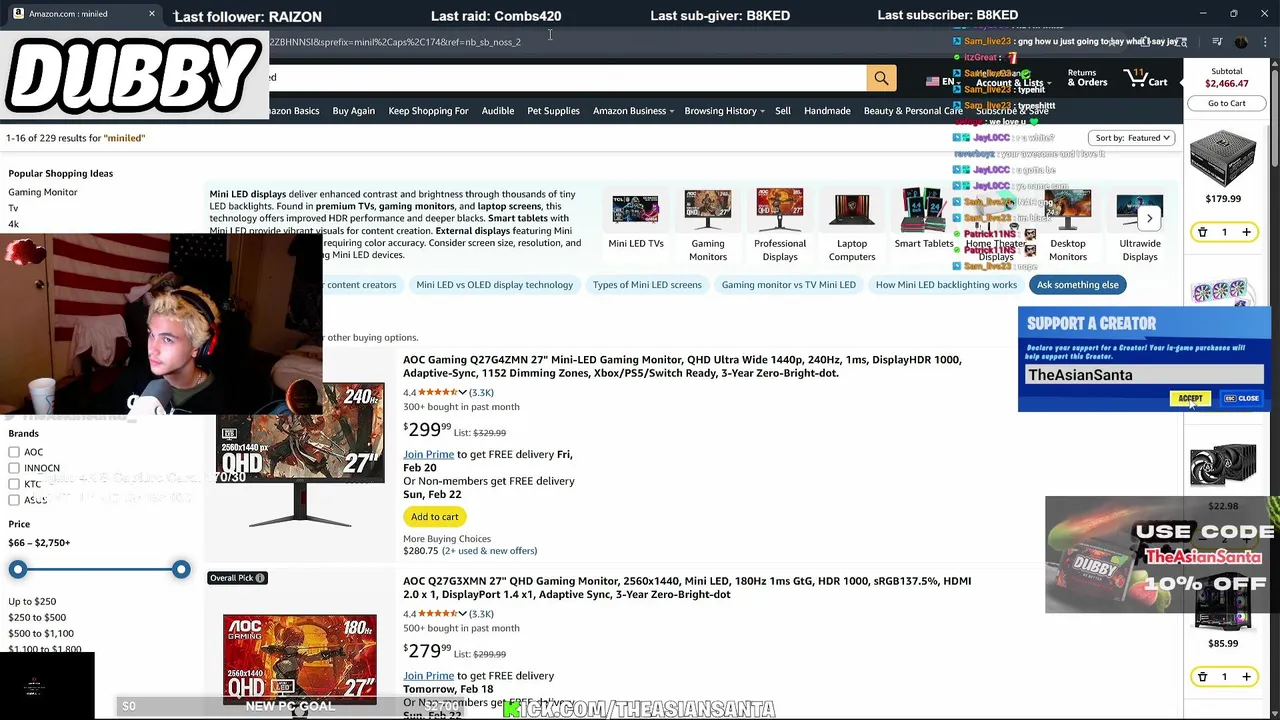This screenshot has height=720, width=1280.
Task: Select Gaming monitor vs TV Mini LED chip
Action: point(788,285)
